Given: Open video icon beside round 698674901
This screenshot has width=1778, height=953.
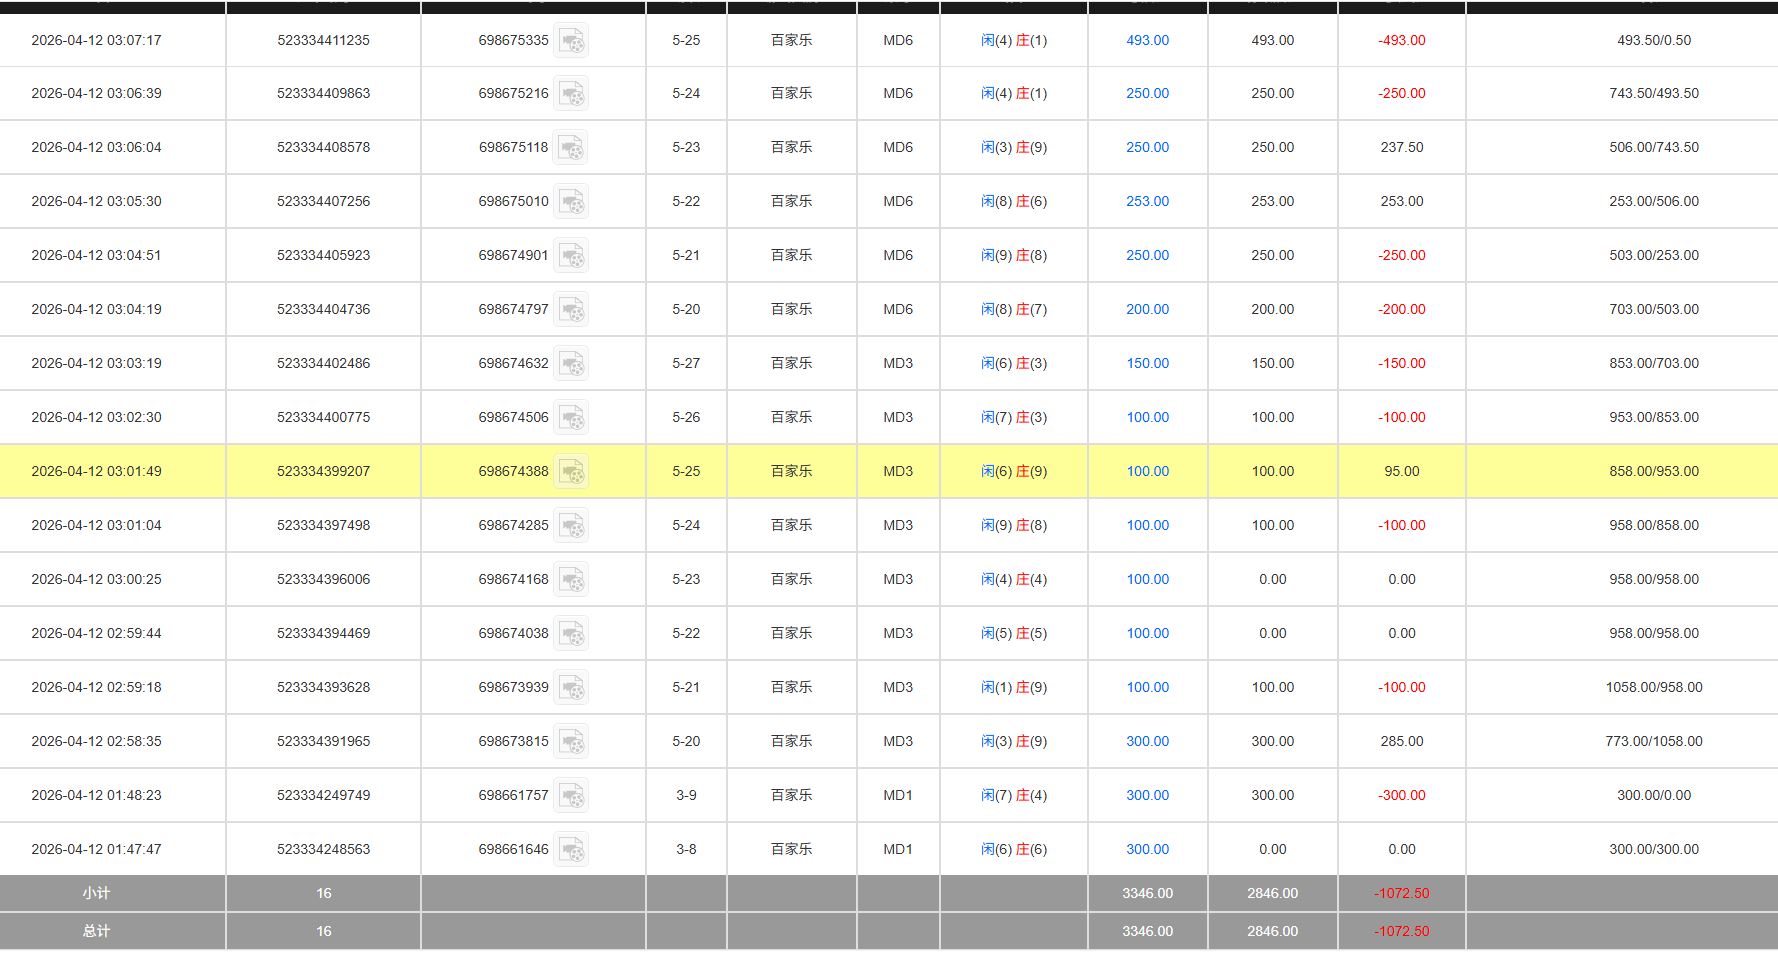Looking at the screenshot, I should [x=571, y=256].
